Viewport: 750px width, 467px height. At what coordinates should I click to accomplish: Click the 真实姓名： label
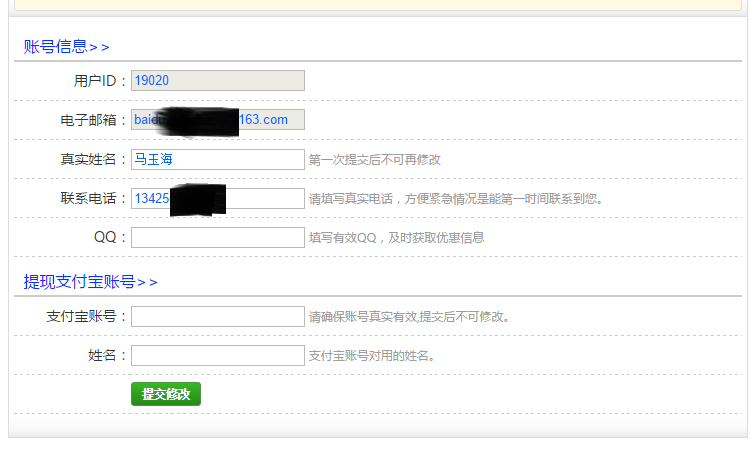click(93, 159)
